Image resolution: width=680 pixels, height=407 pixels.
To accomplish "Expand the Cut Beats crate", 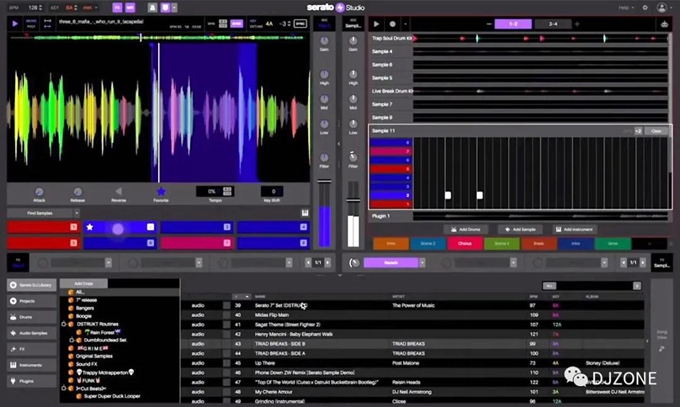I will coord(64,388).
